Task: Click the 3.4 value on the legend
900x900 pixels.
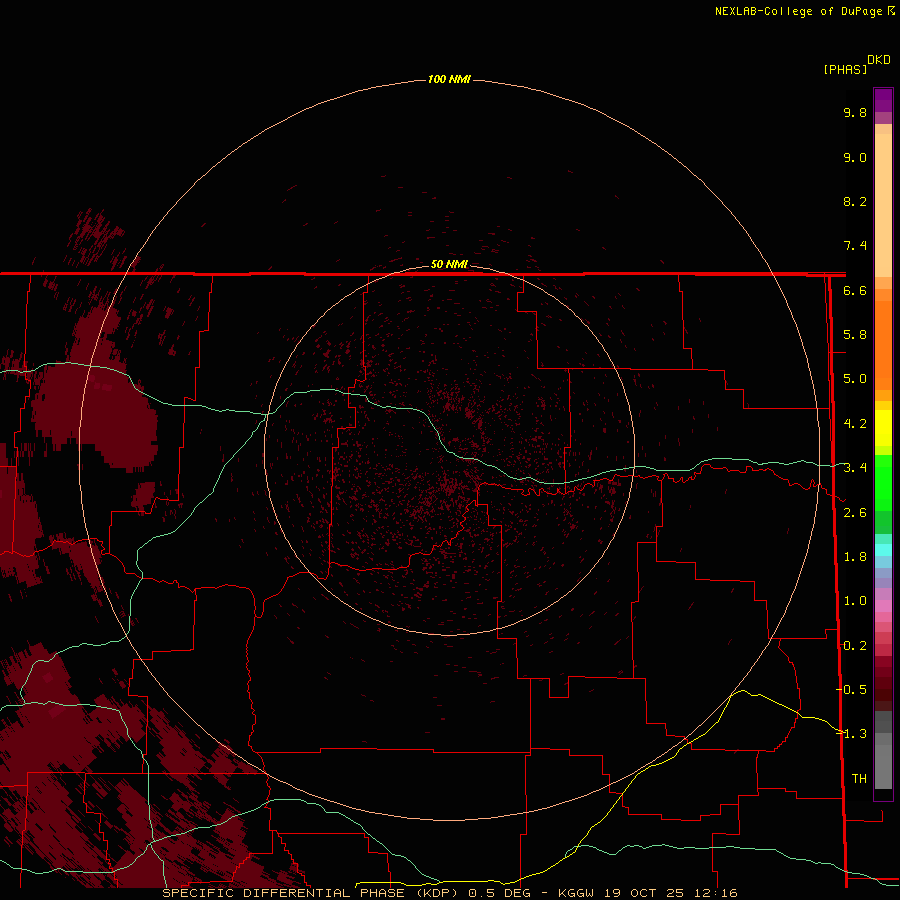Action: pyautogui.click(x=855, y=468)
